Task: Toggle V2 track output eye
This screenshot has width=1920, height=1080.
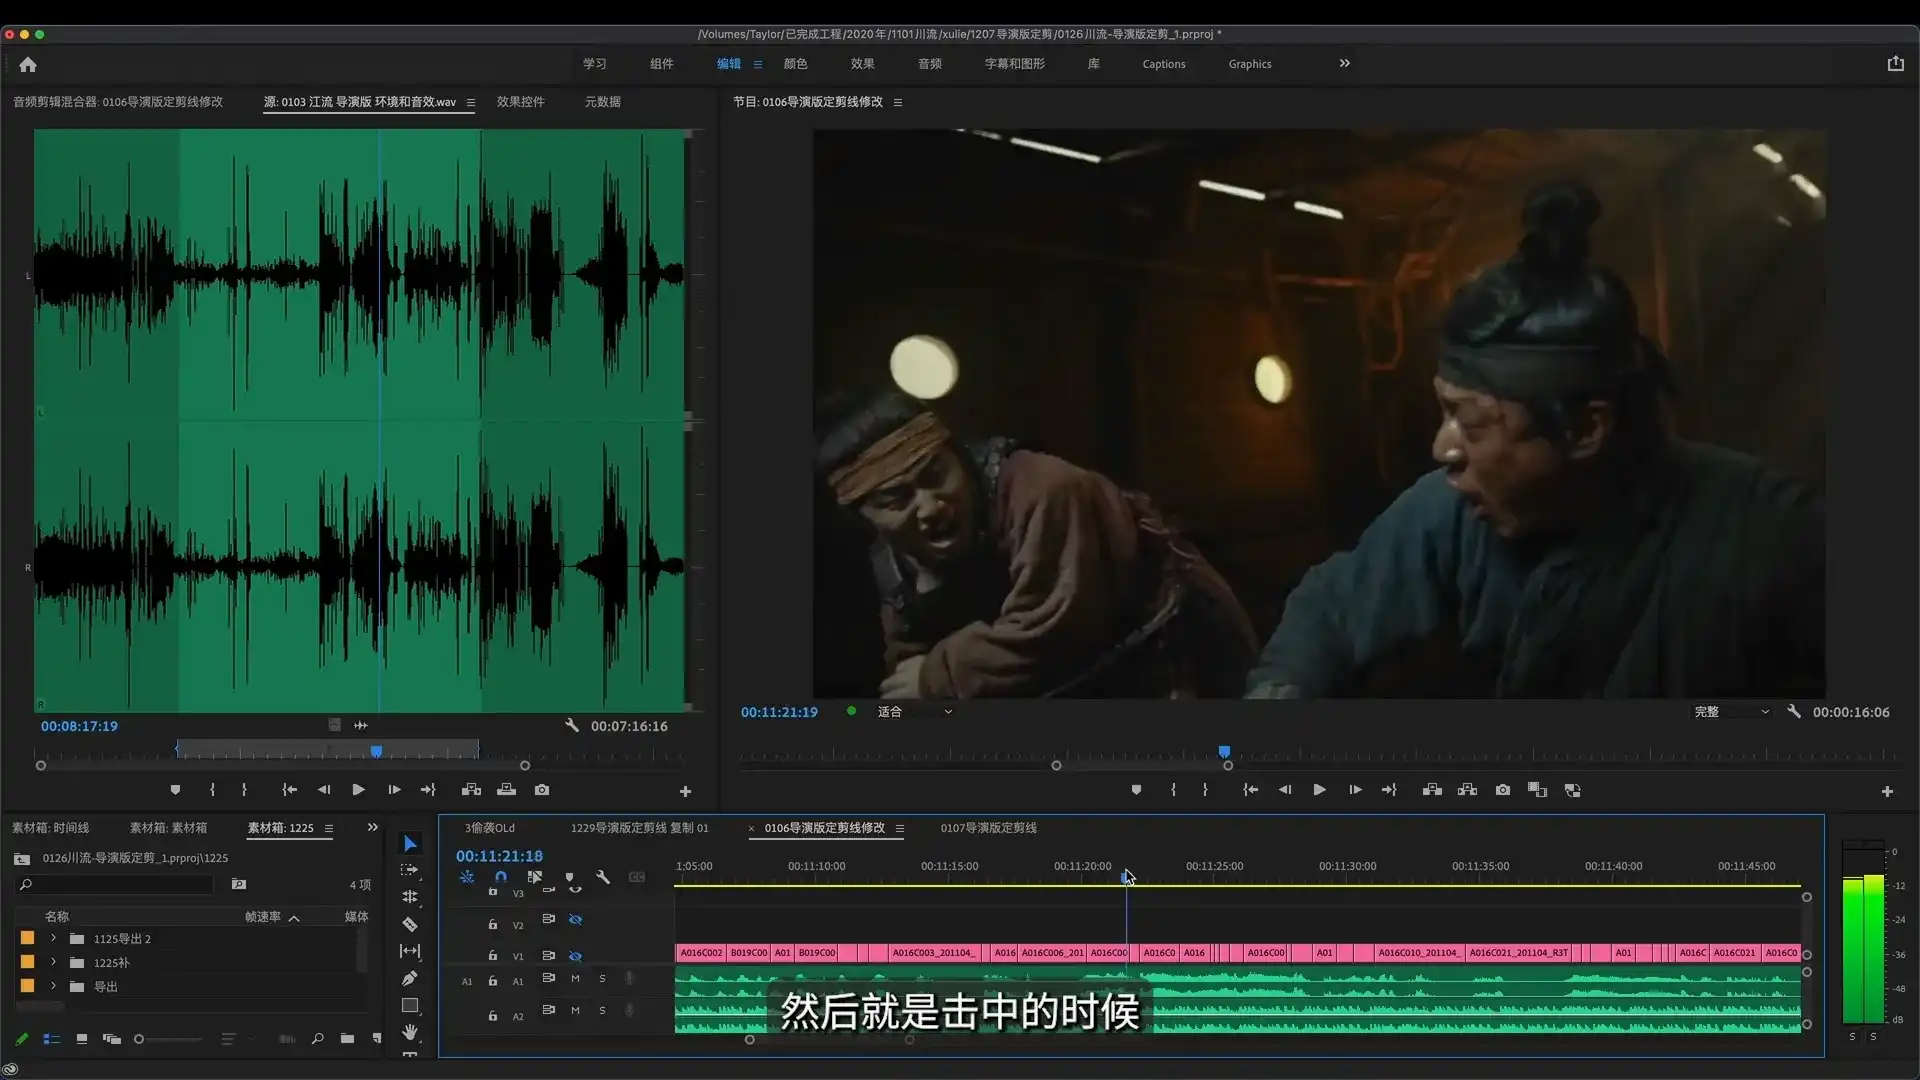Action: pos(575,920)
